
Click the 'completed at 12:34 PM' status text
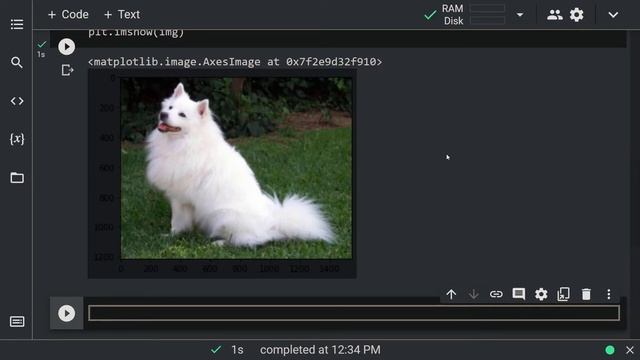[320, 350]
